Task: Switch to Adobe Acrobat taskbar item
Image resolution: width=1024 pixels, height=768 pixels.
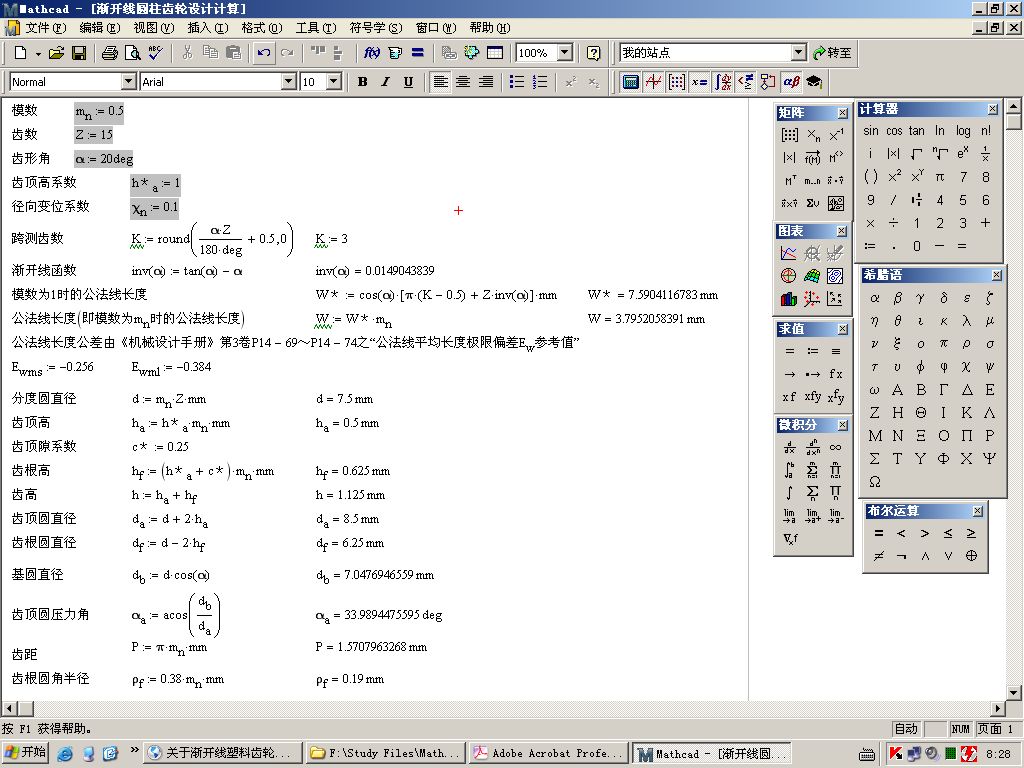Action: click(x=547, y=753)
